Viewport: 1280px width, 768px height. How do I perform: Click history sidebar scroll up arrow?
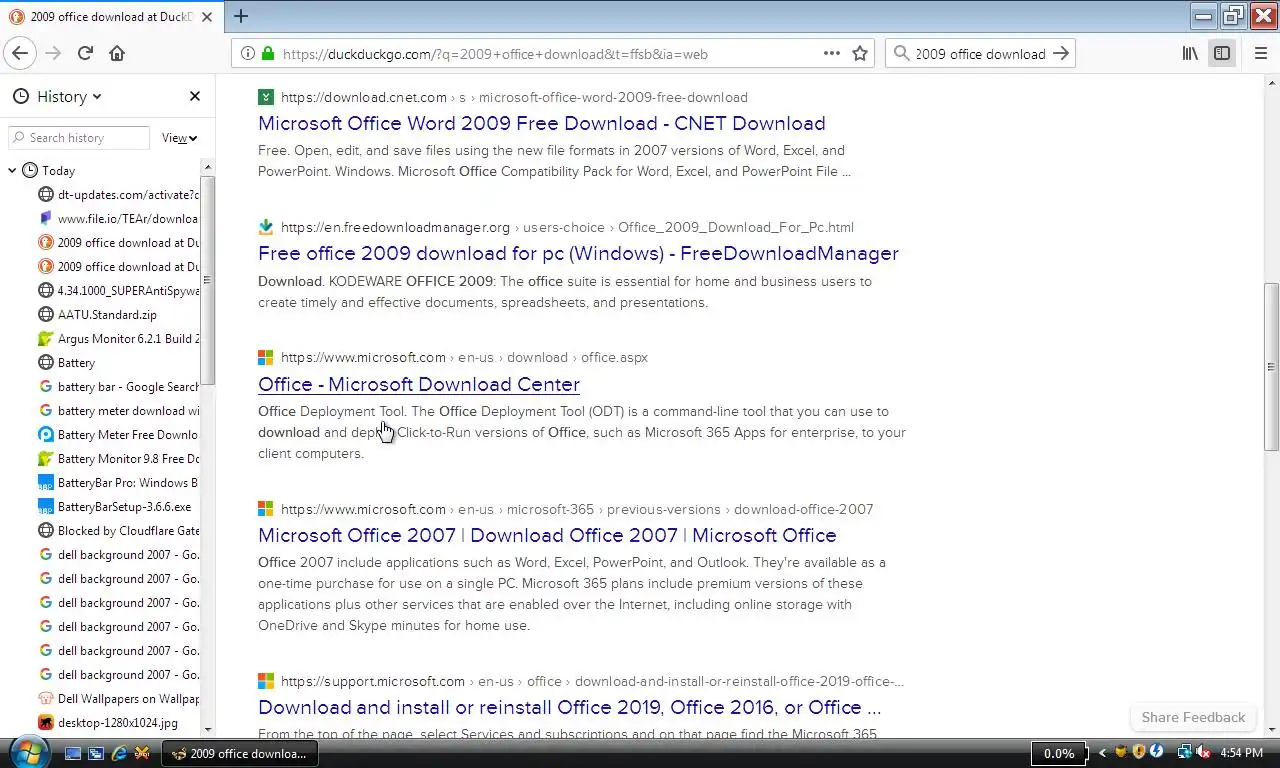pyautogui.click(x=207, y=166)
